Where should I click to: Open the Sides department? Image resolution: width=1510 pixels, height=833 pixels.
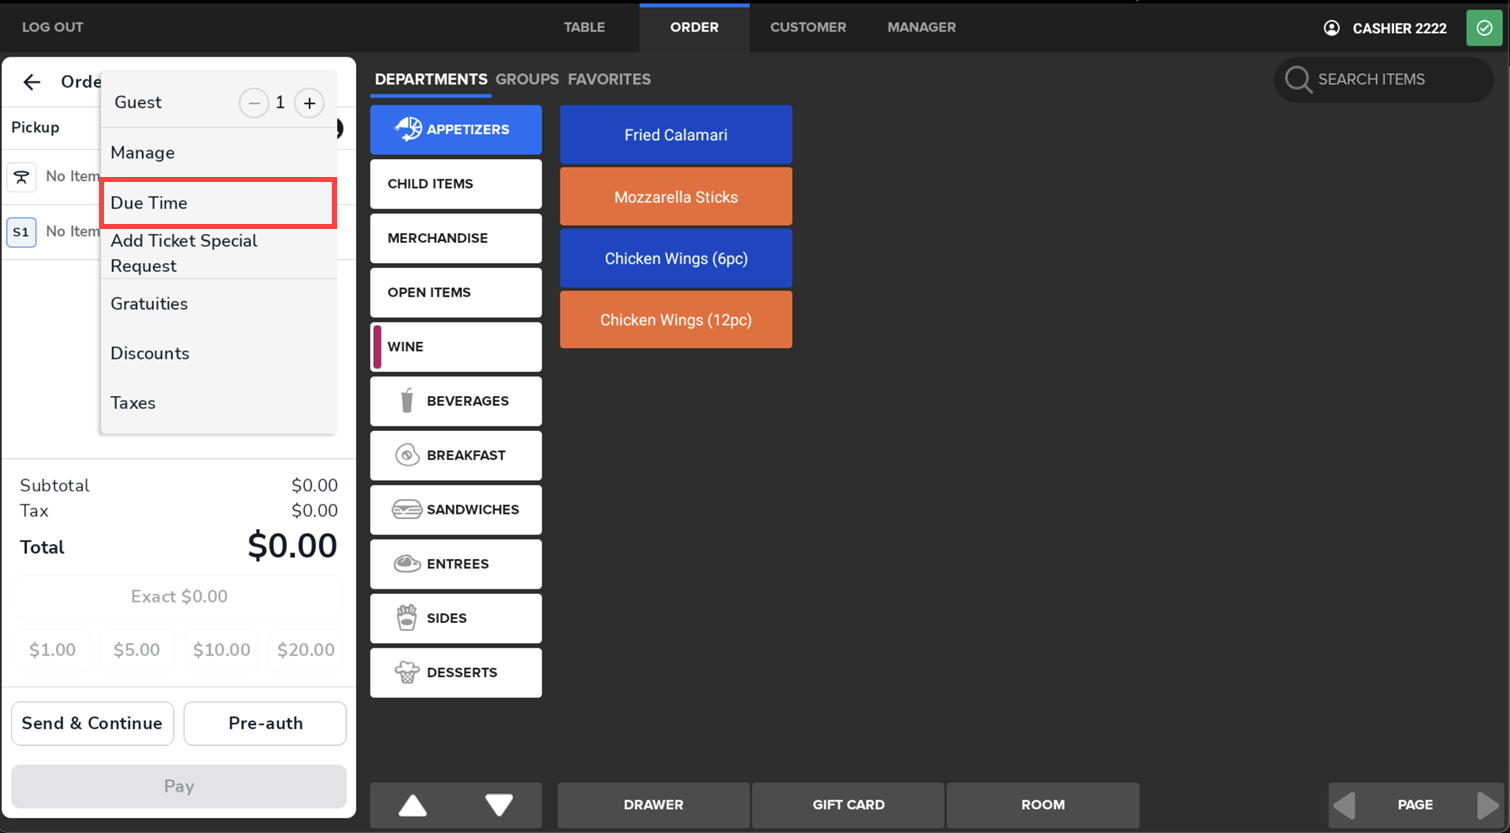[456, 618]
